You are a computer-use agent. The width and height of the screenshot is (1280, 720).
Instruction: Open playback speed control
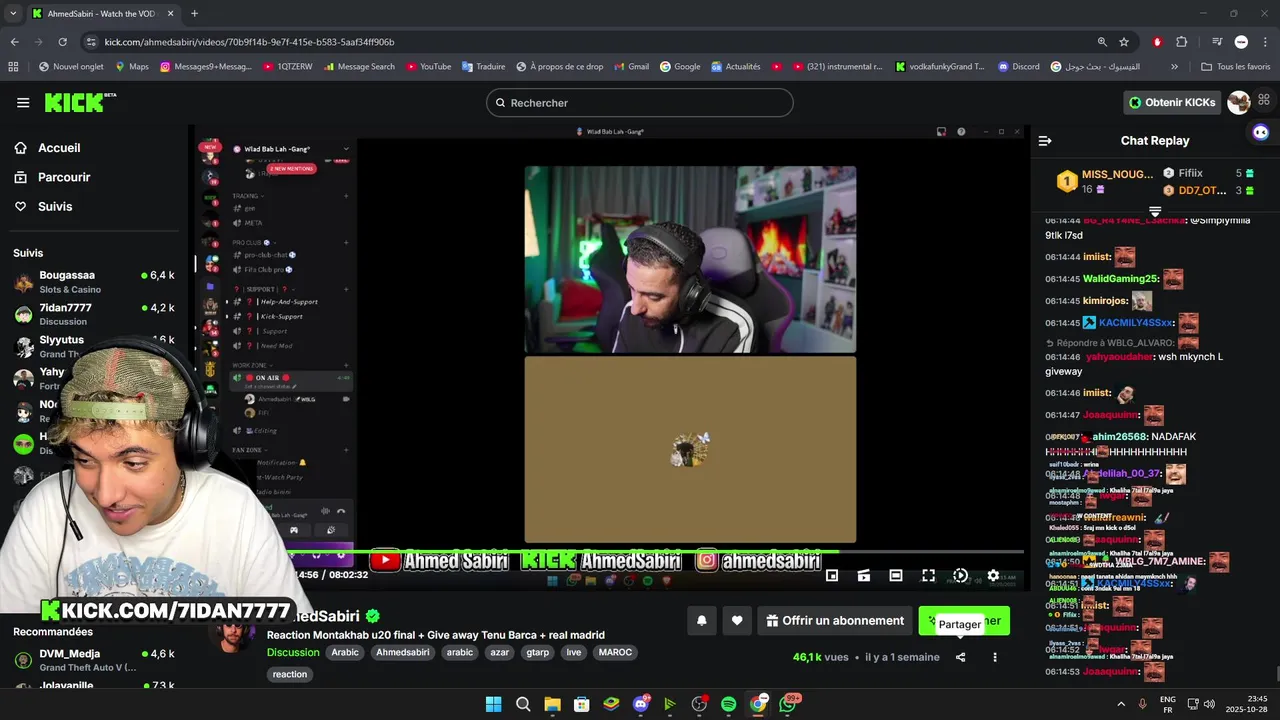click(960, 575)
